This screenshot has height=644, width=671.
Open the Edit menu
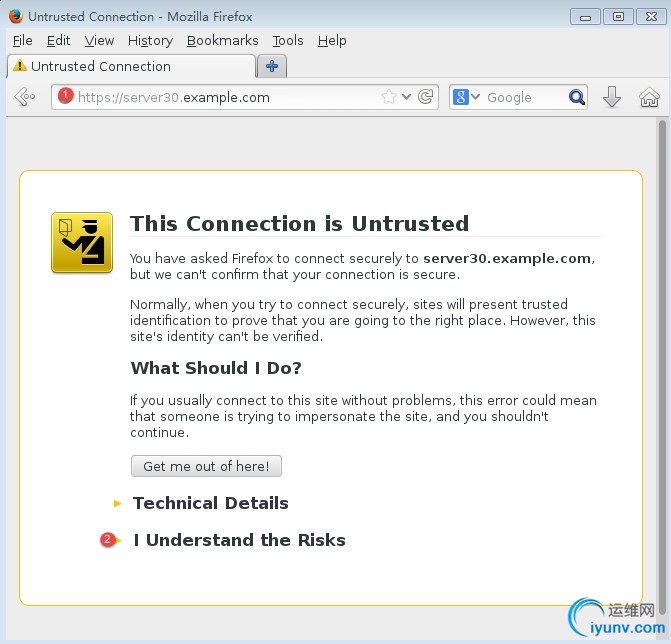click(58, 41)
